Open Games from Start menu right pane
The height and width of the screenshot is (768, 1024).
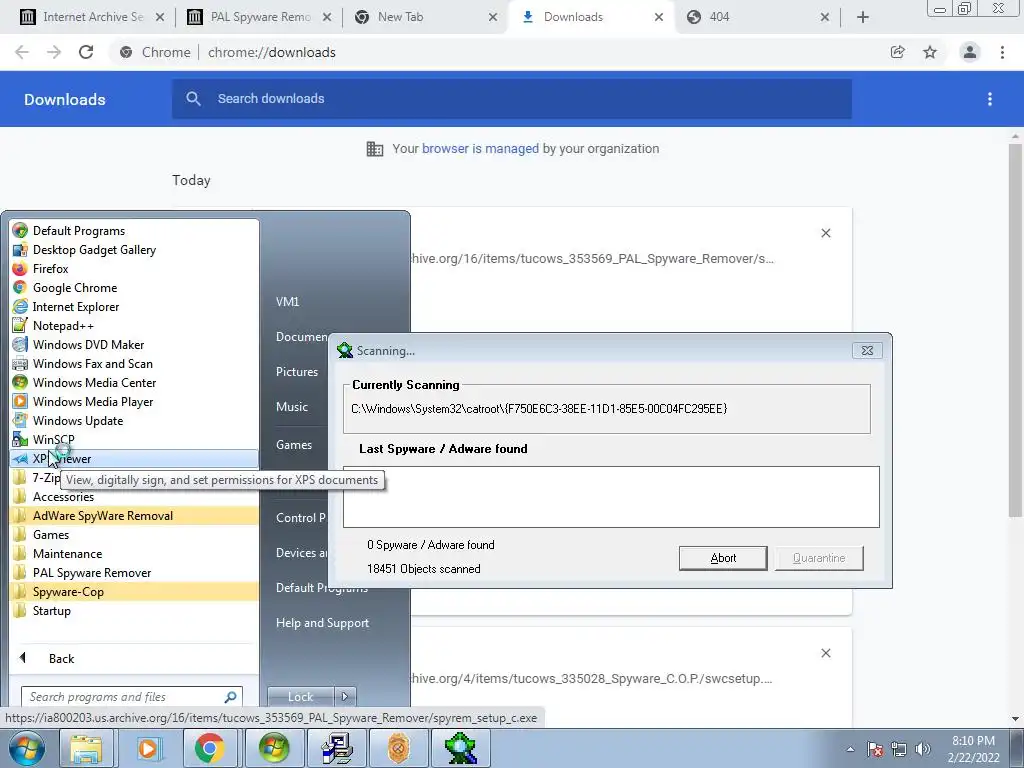pos(294,445)
